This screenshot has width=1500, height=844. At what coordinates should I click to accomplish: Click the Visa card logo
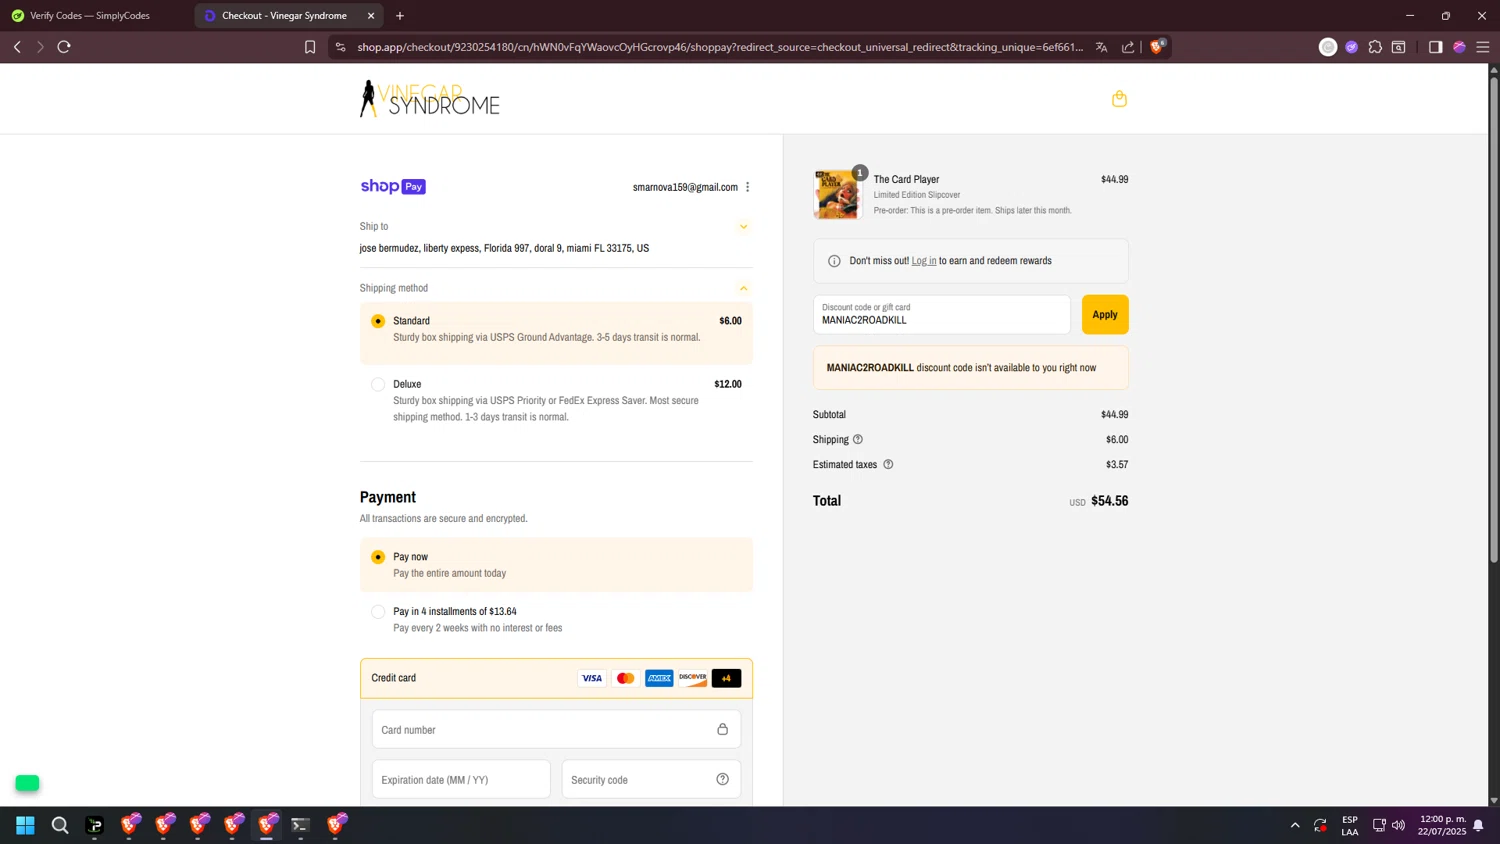click(x=592, y=678)
